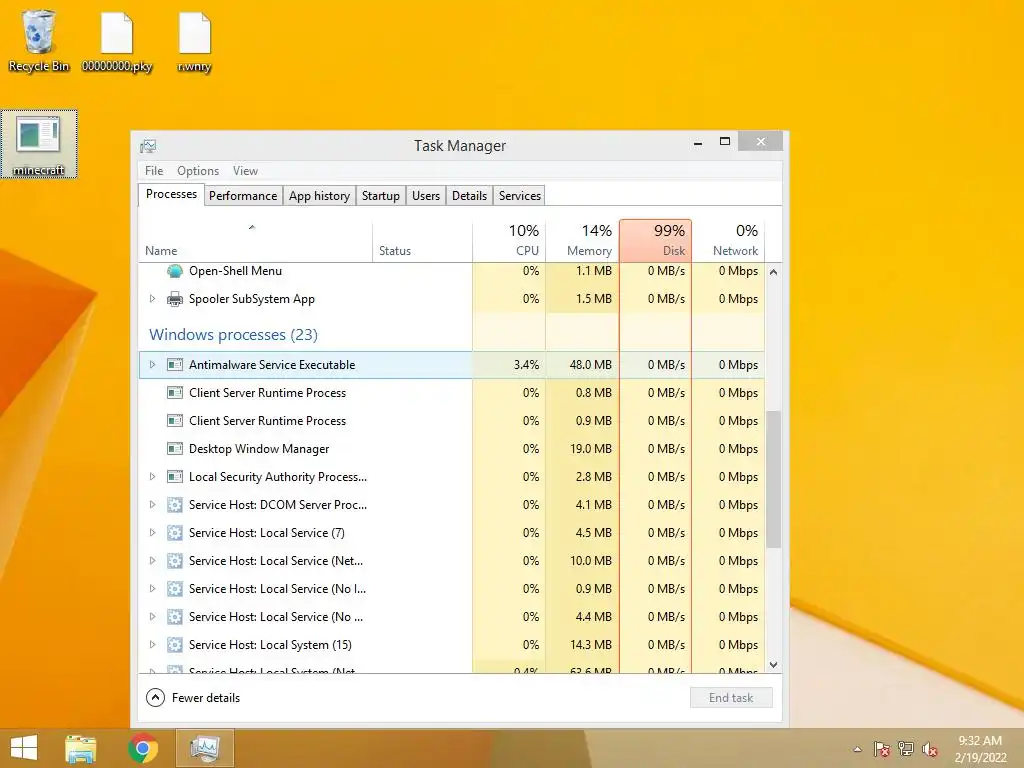Click Local Security Authority Process icon
This screenshot has height=768, width=1024.
point(174,477)
